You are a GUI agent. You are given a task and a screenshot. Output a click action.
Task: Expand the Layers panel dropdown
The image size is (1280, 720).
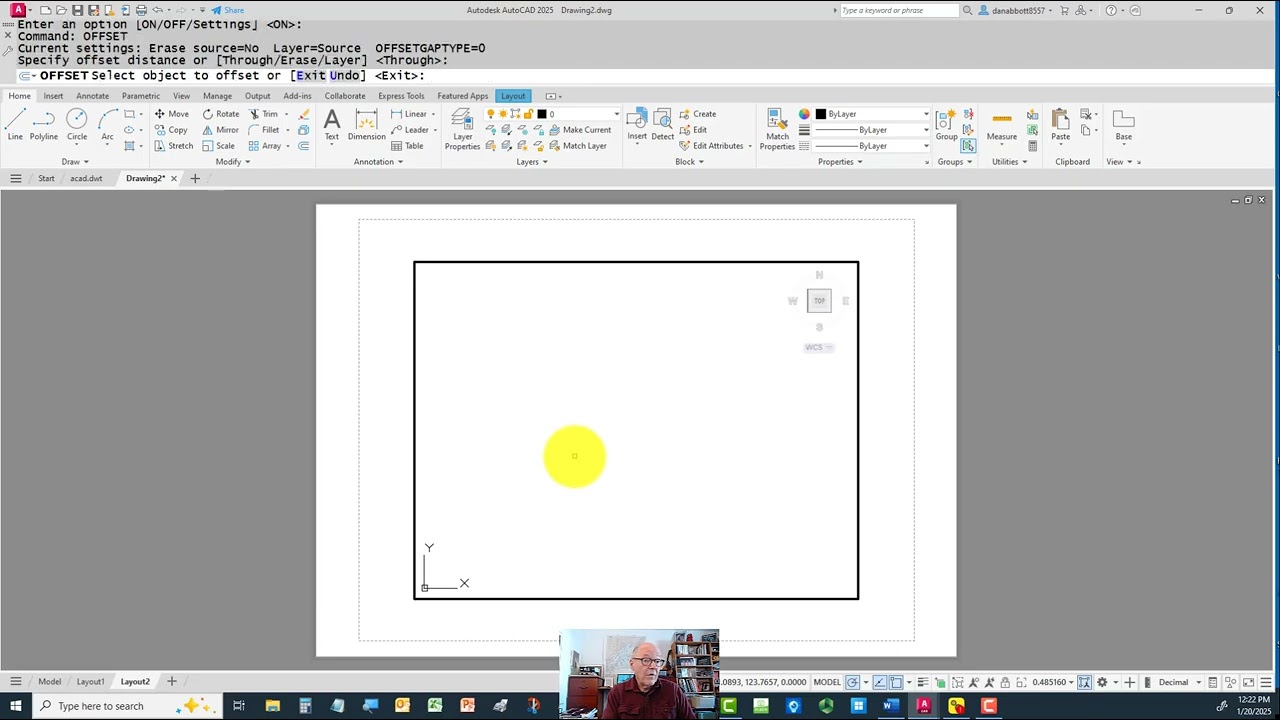tap(532, 162)
